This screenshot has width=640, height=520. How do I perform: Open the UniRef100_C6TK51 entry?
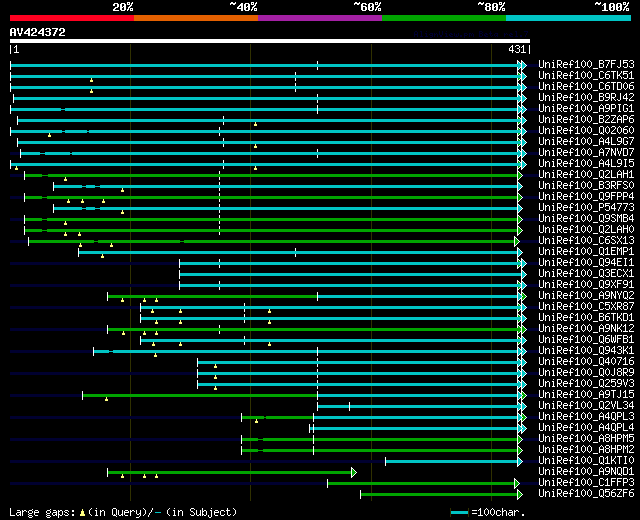586,76
